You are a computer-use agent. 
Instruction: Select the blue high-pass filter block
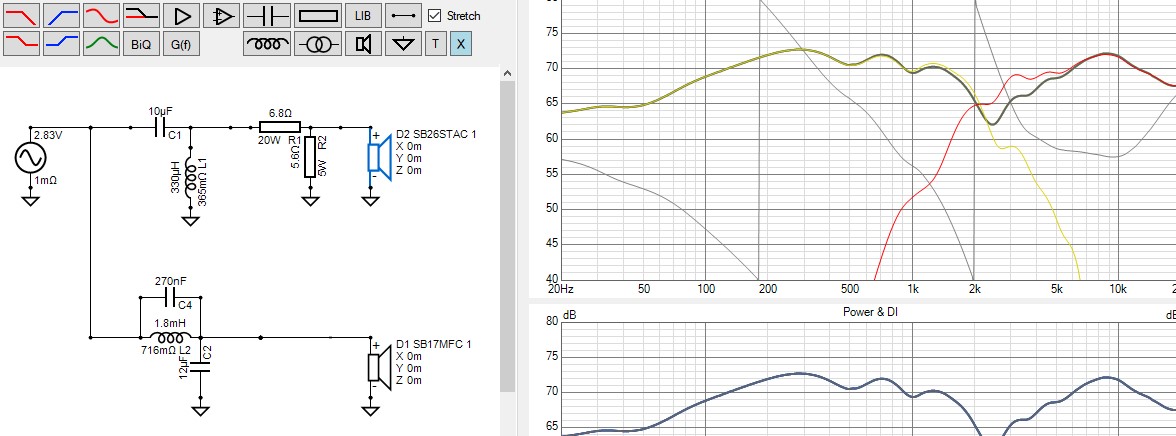click(61, 15)
